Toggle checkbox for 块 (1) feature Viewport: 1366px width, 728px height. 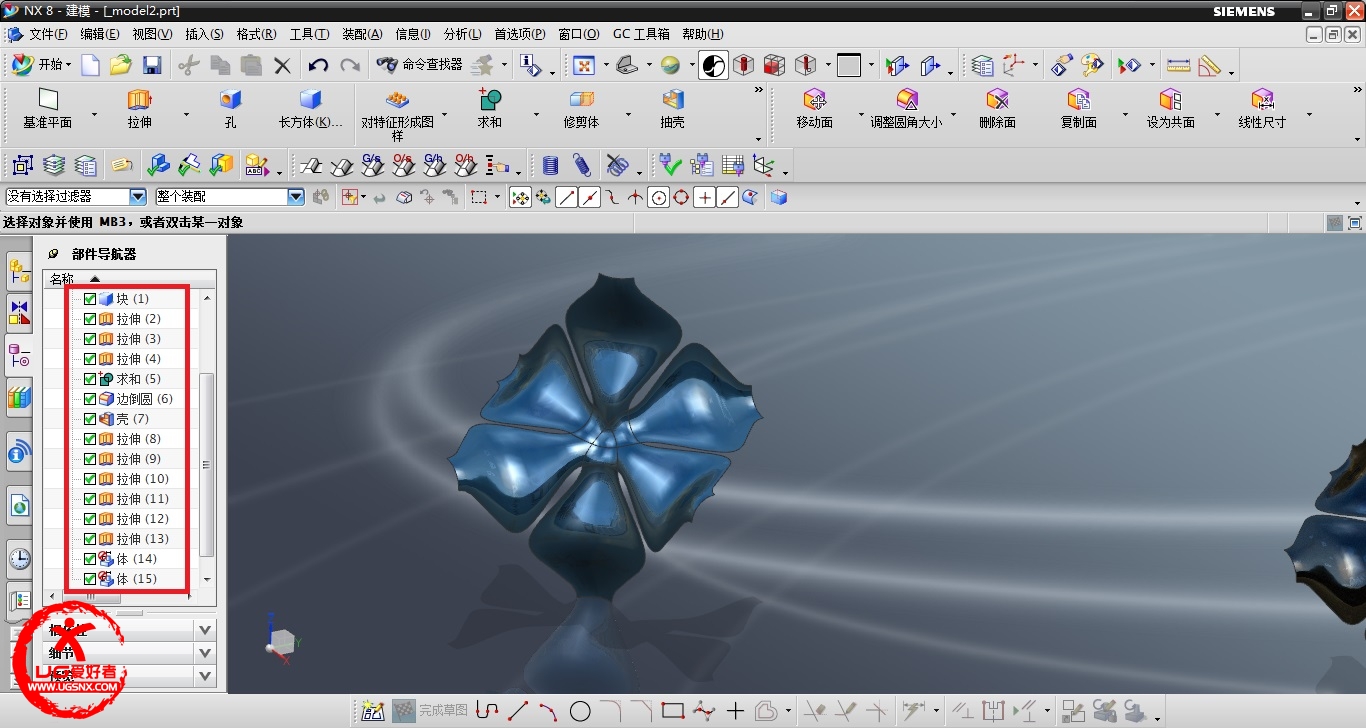[x=90, y=299]
